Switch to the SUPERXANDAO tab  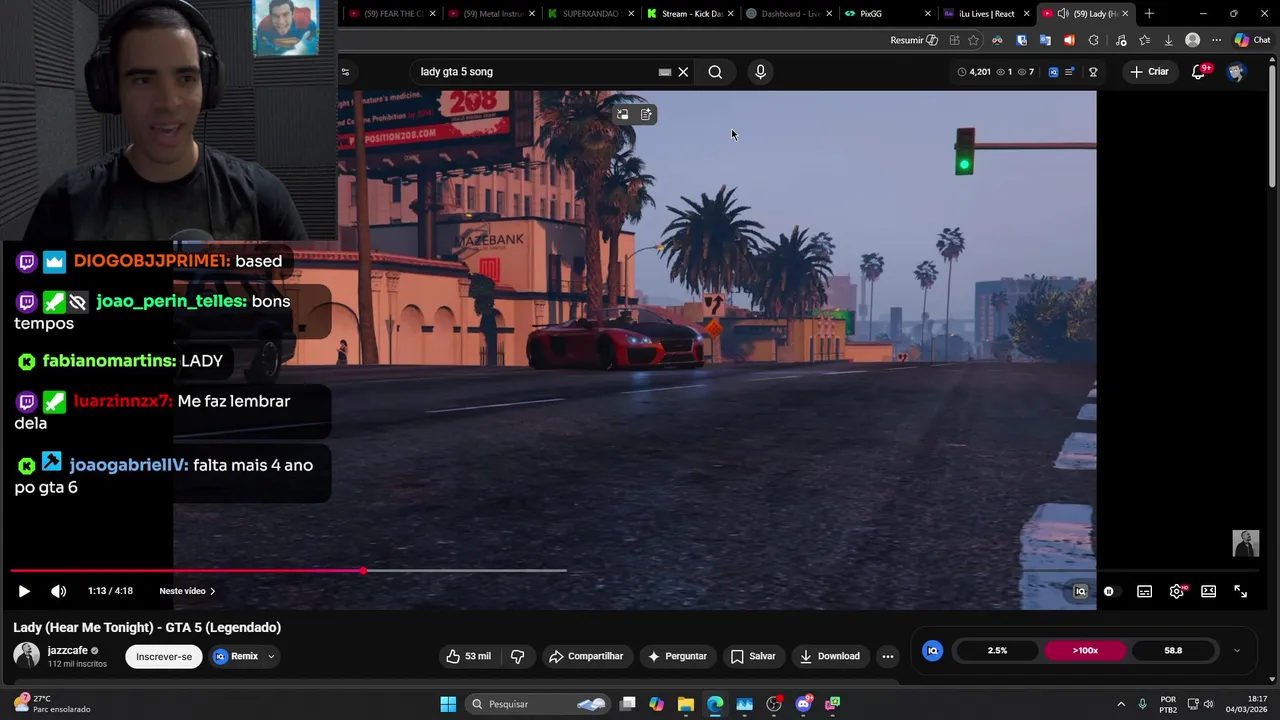pos(591,14)
